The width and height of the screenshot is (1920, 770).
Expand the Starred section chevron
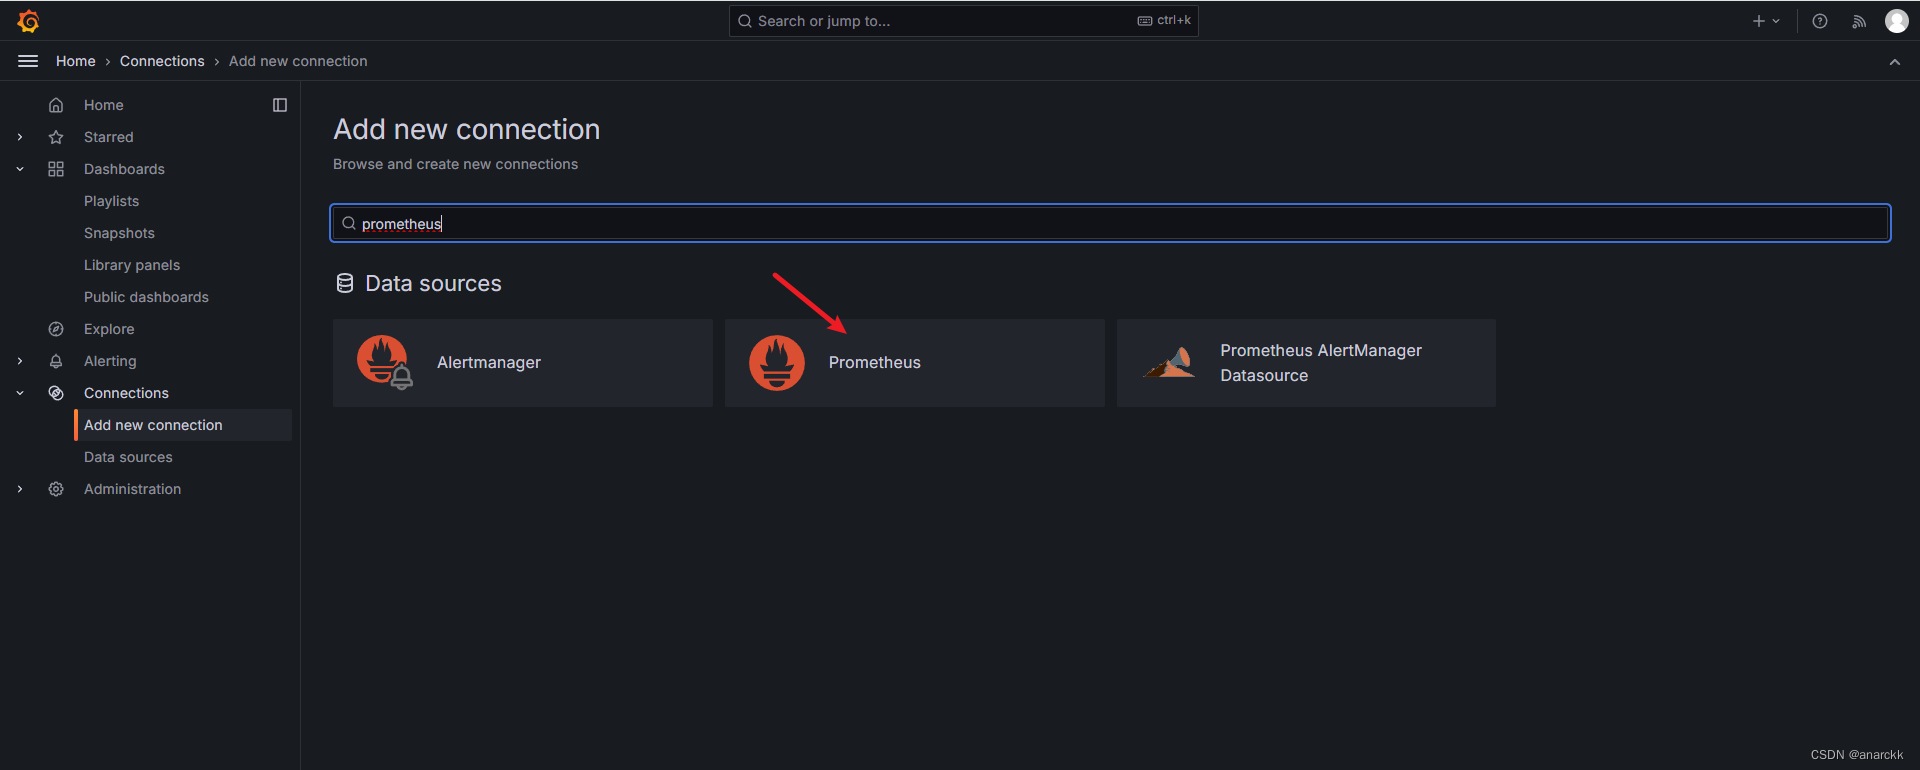point(20,137)
